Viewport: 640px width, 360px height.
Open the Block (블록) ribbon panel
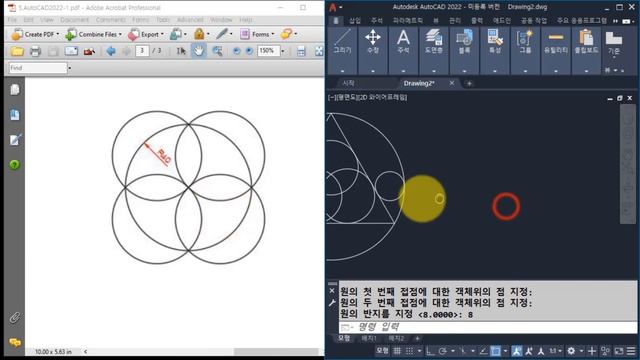464,50
